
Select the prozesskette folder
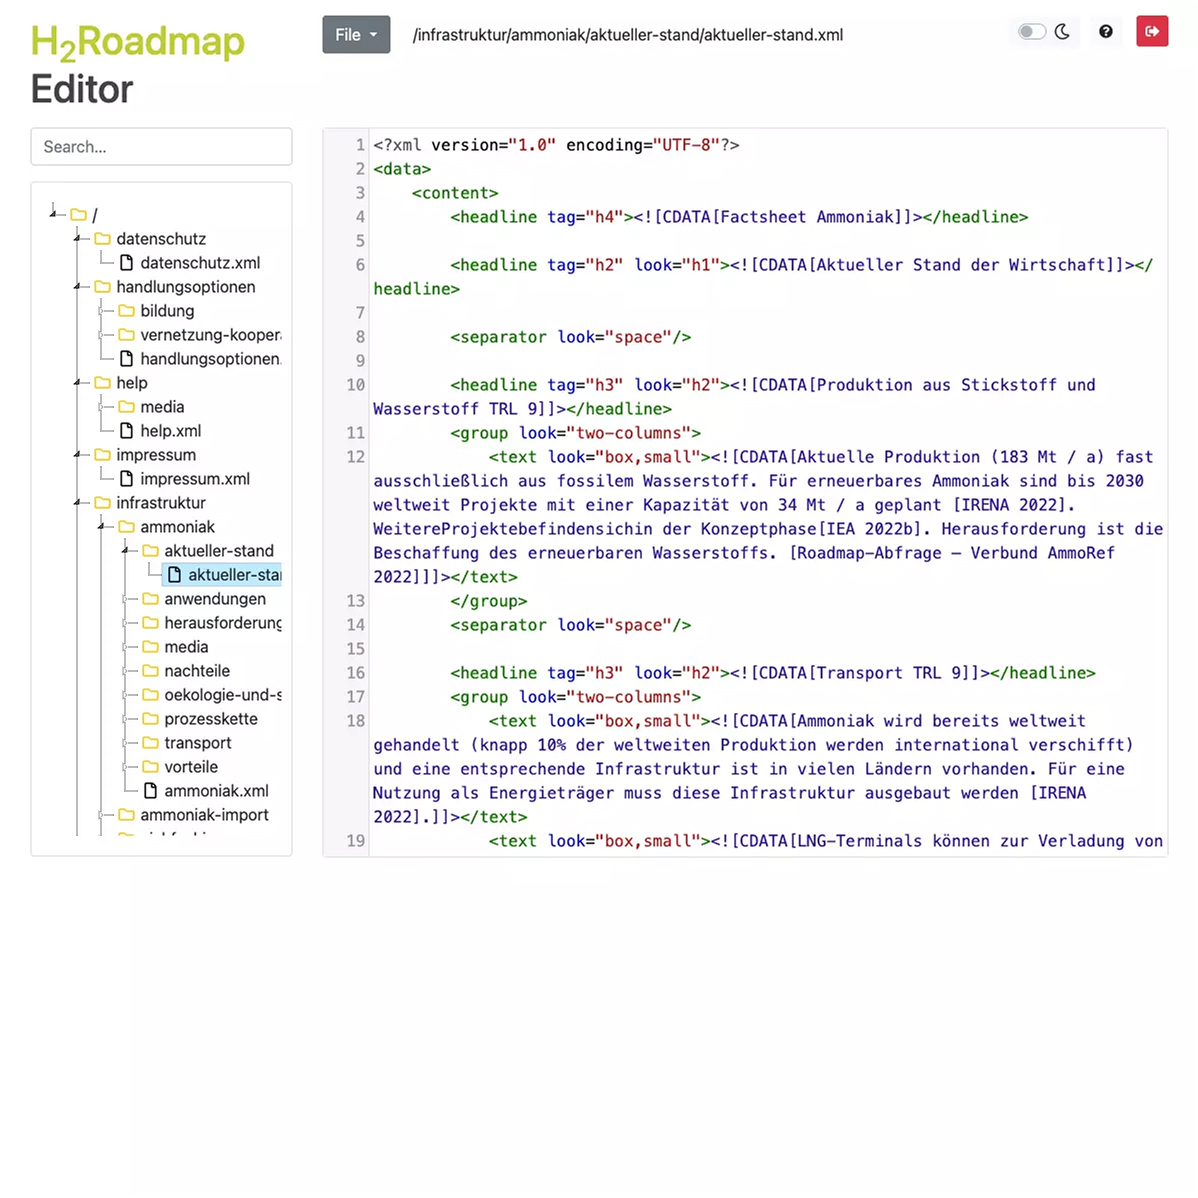point(211,719)
